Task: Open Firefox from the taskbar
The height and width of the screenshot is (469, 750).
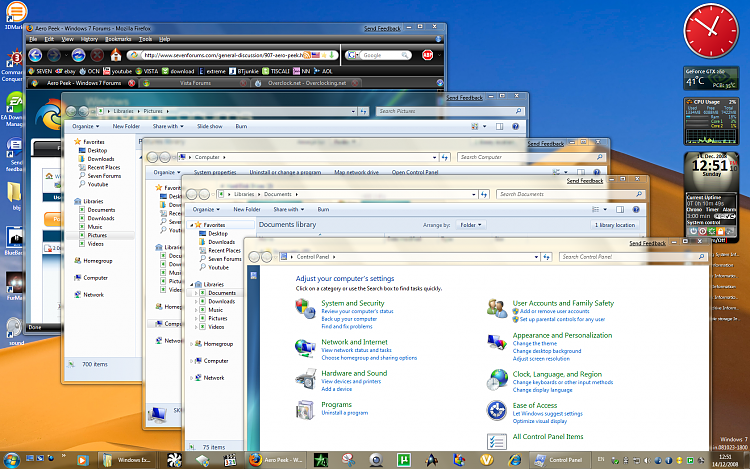Action: click(276, 460)
